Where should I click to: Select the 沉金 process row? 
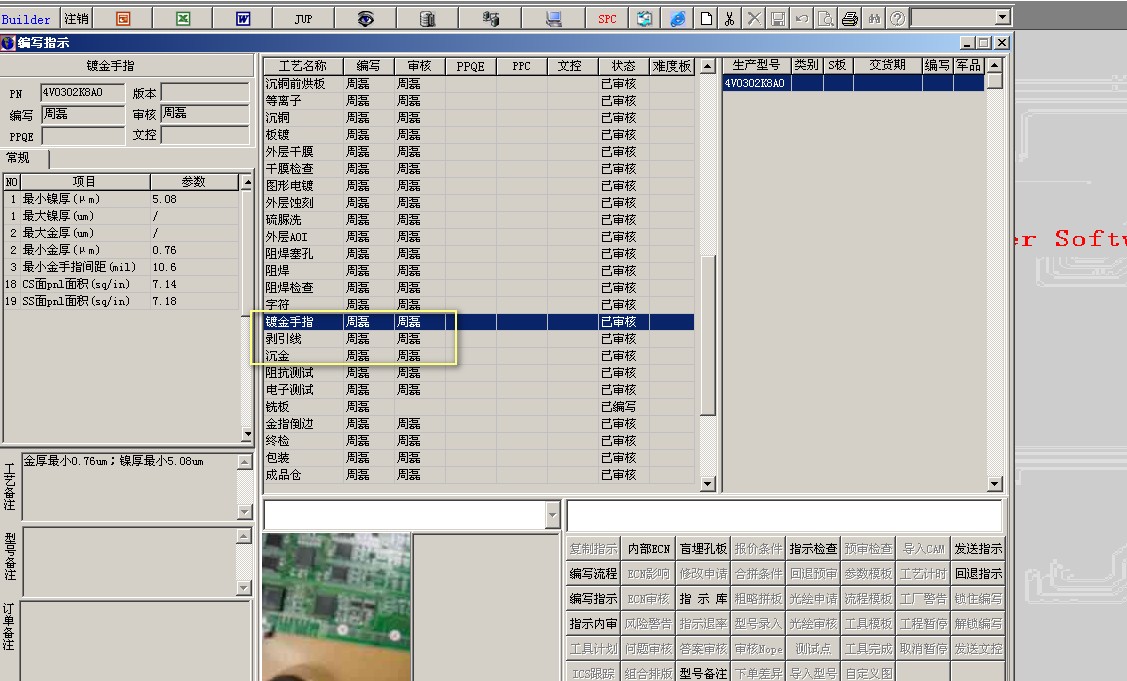[x=479, y=356]
